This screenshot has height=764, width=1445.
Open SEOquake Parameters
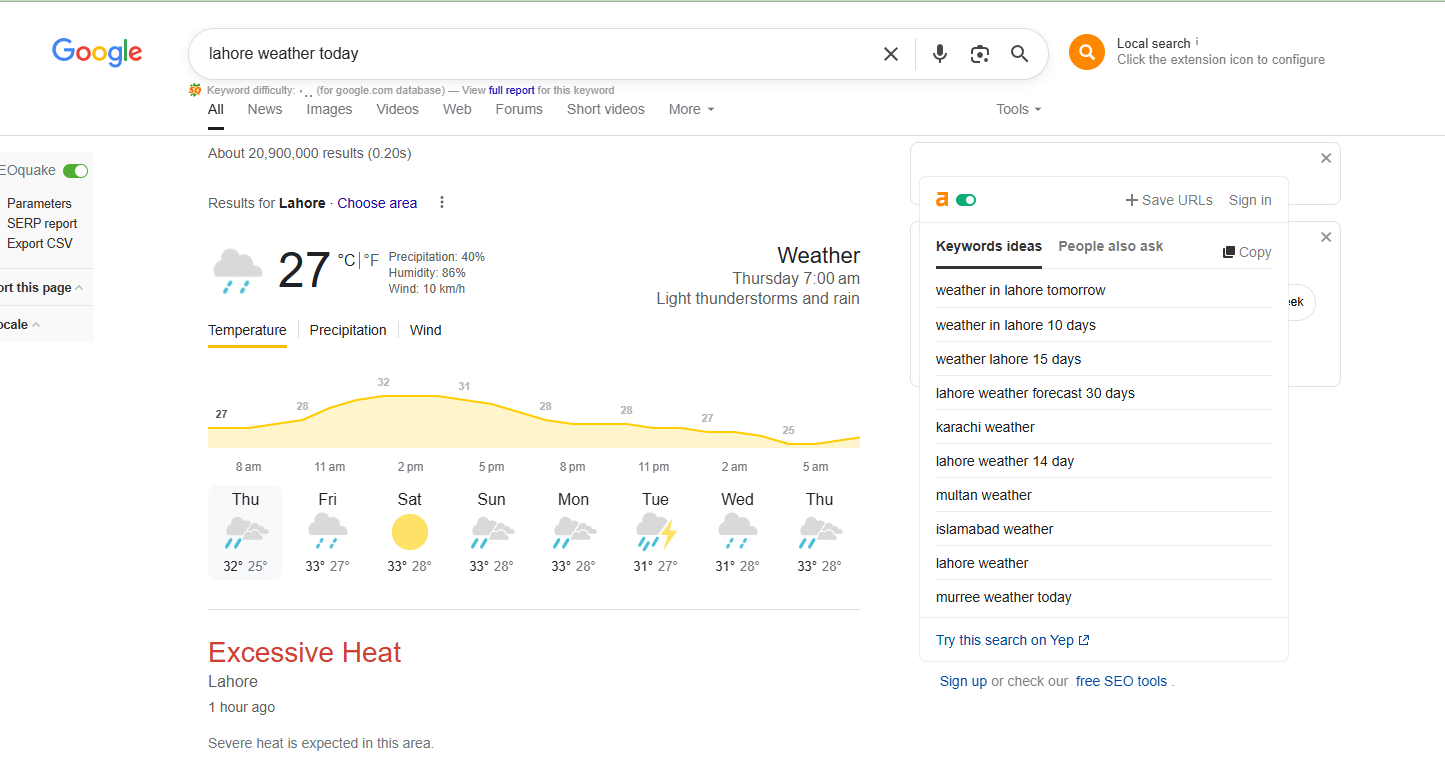[39, 203]
